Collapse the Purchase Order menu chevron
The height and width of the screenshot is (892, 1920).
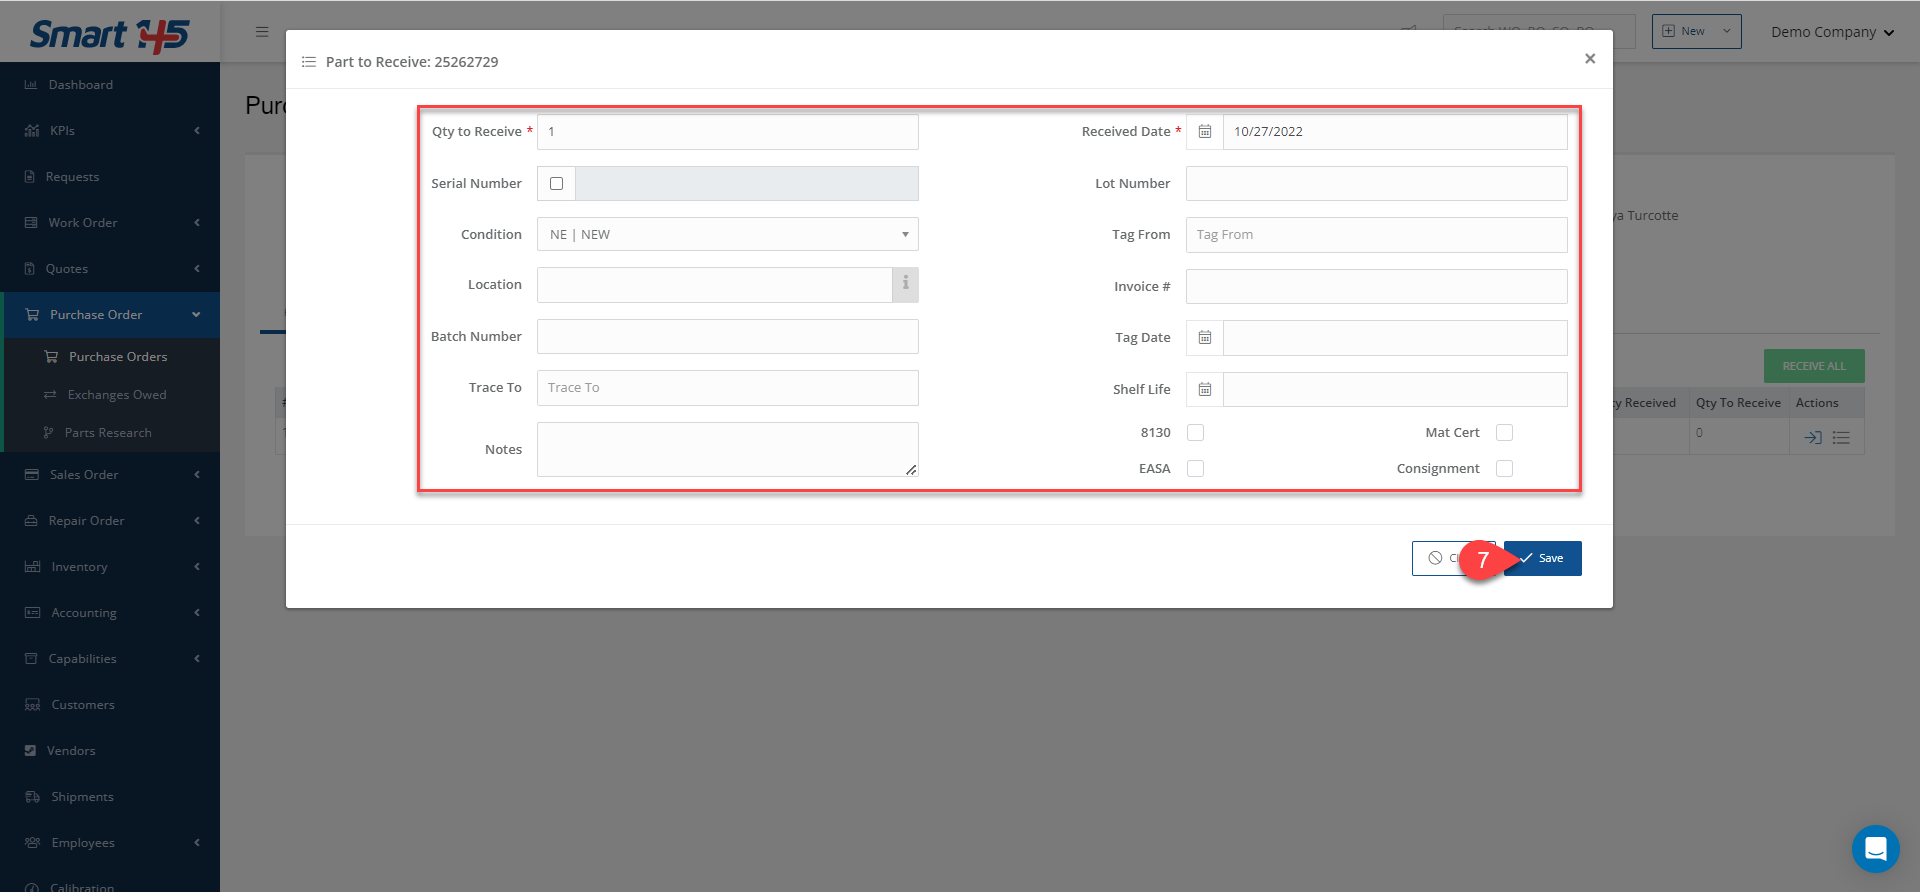197,315
